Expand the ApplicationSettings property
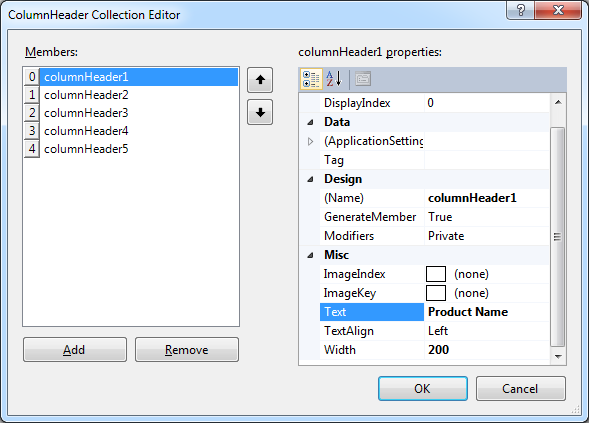 (310, 141)
